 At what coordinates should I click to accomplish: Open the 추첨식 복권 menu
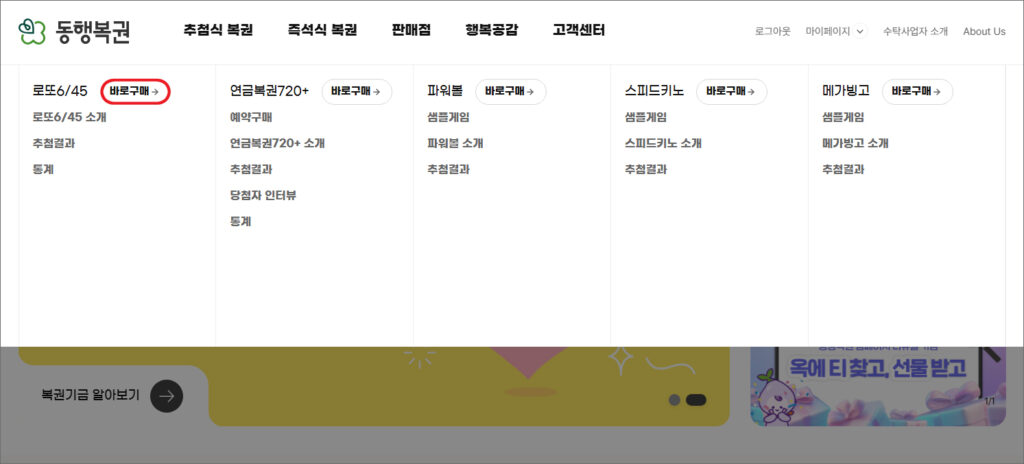(217, 31)
